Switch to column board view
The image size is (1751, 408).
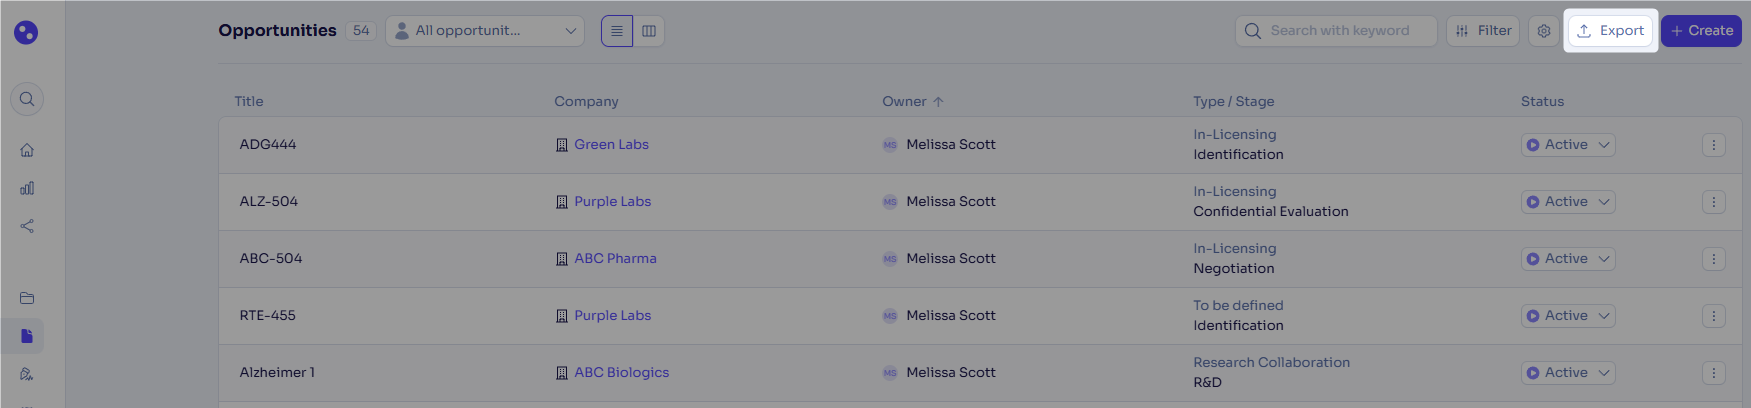click(649, 31)
